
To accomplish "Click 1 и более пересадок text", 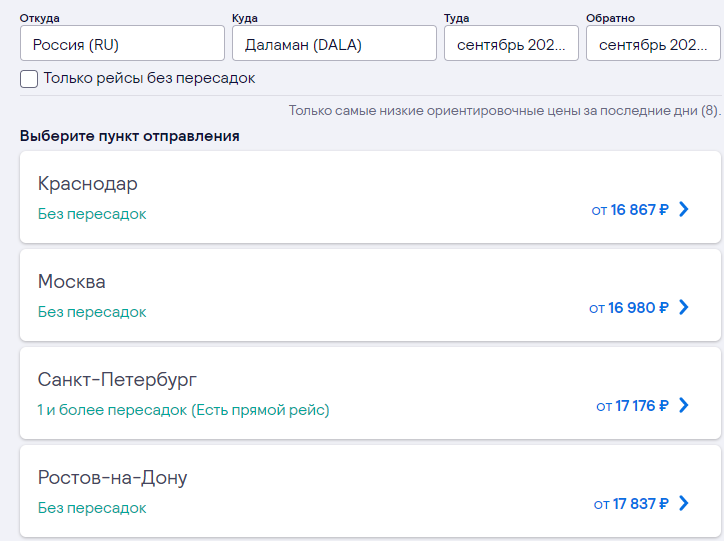I will tap(112, 410).
